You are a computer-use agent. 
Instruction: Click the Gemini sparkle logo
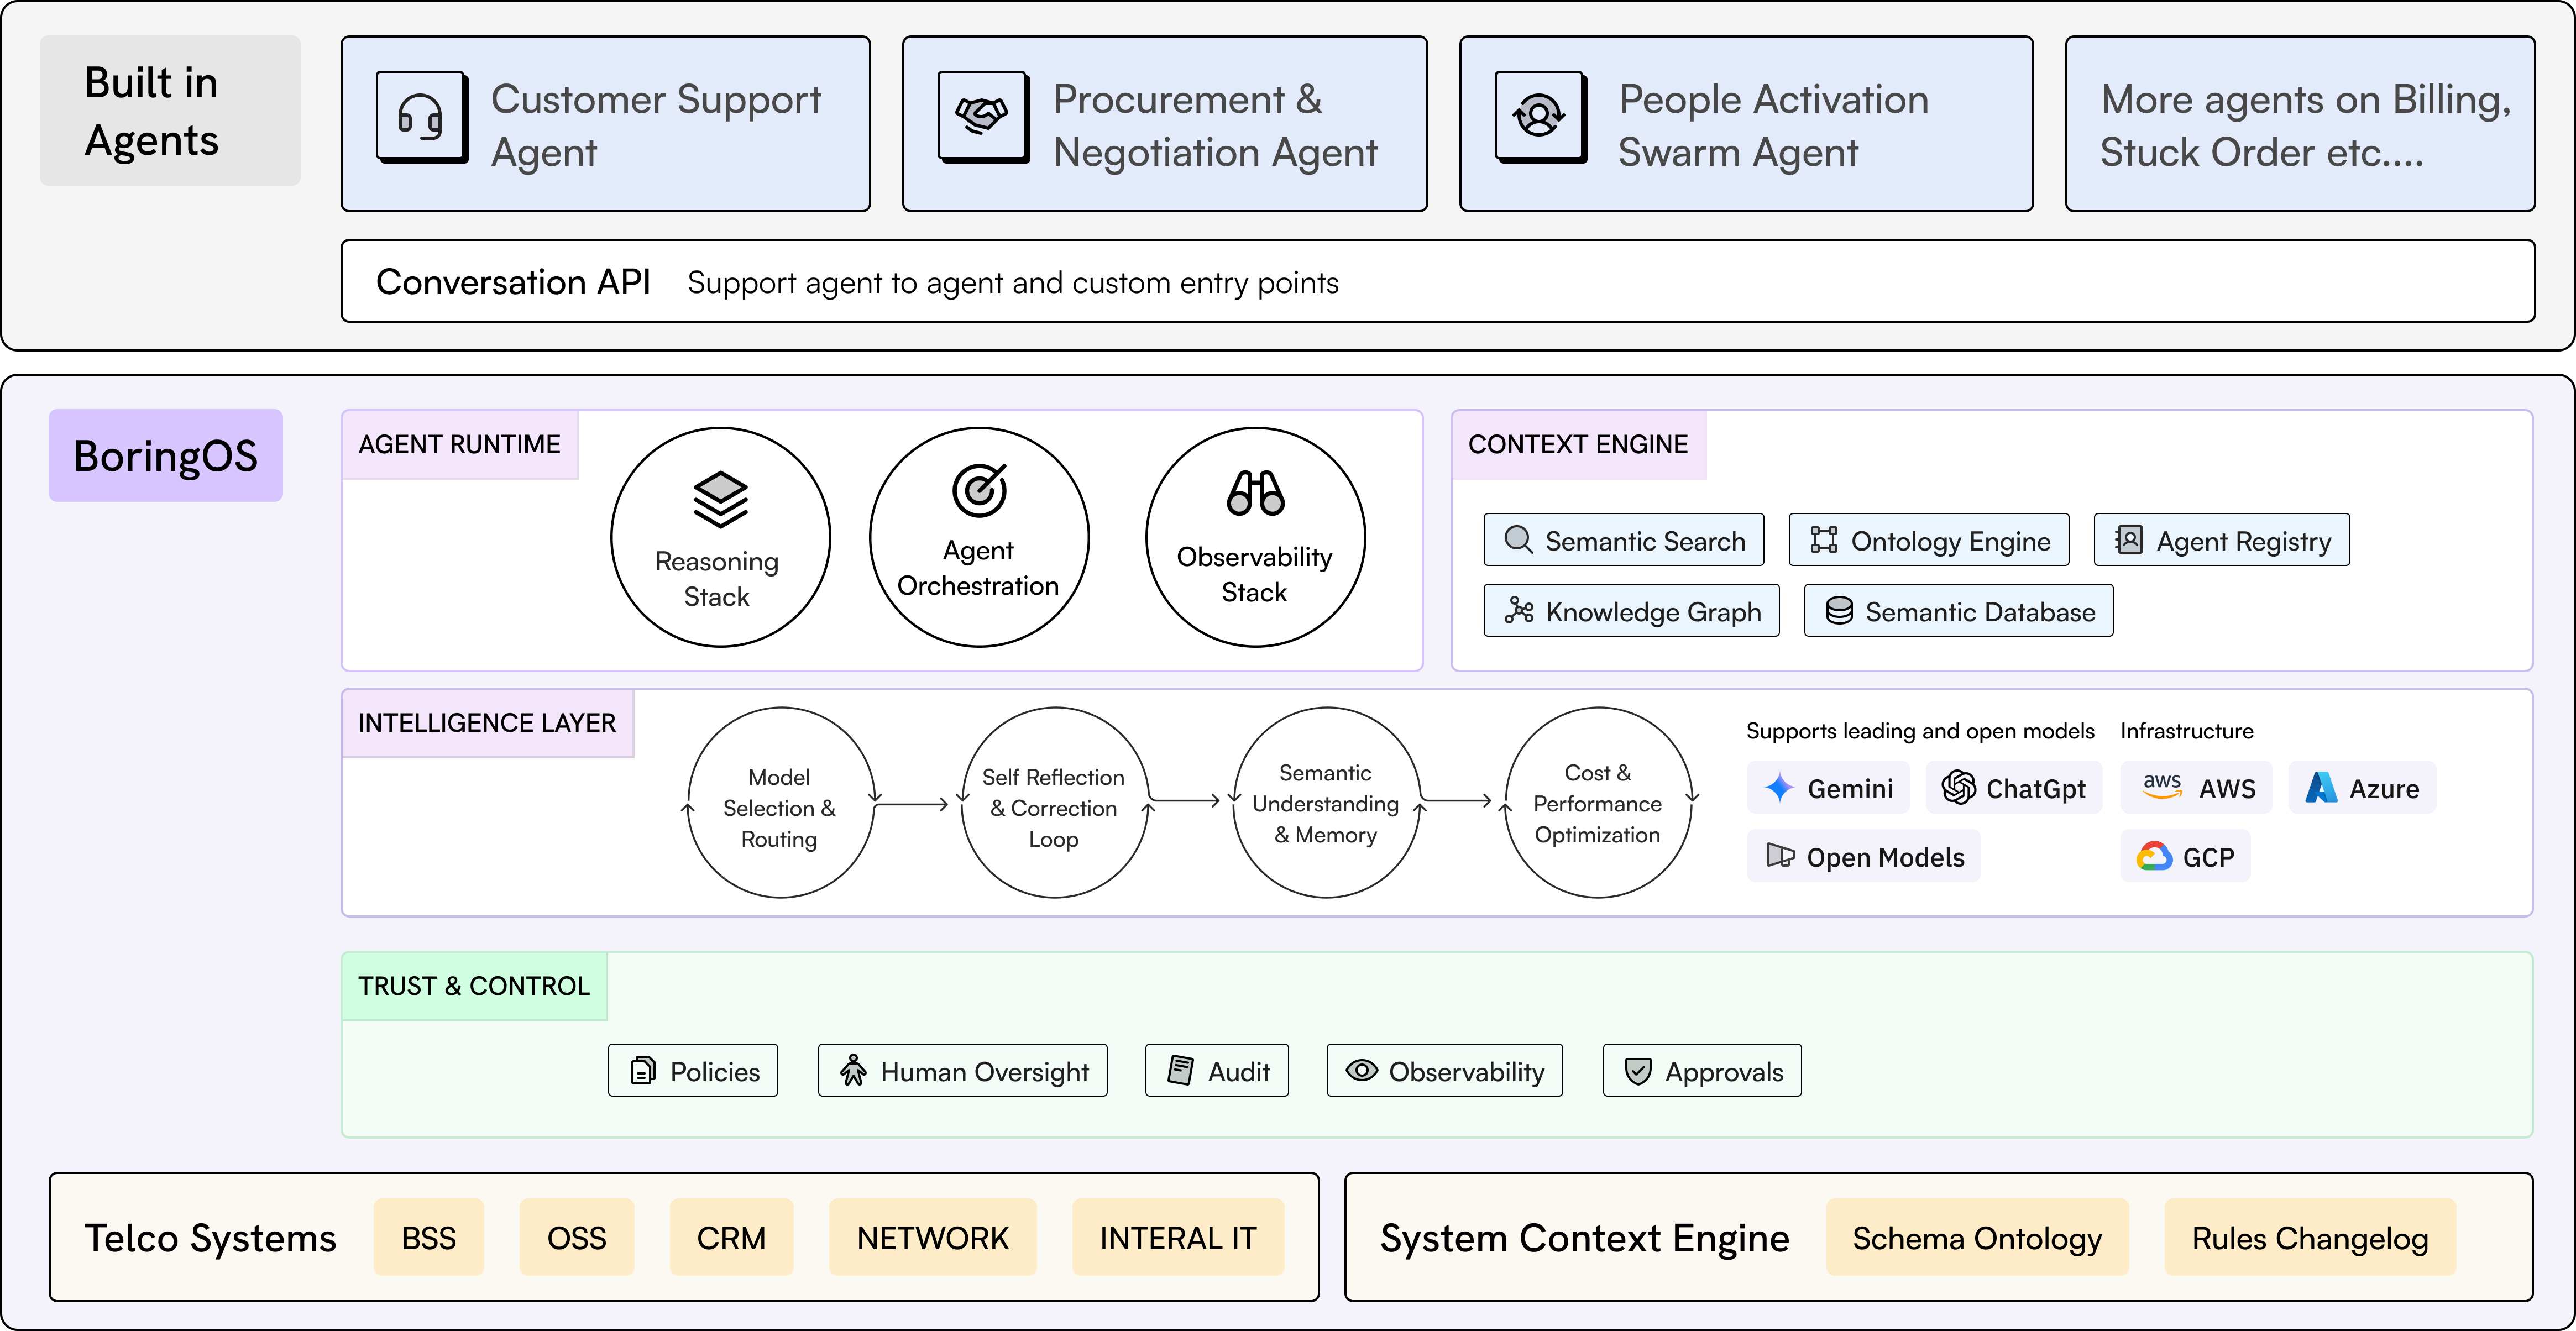pyautogui.click(x=1779, y=788)
